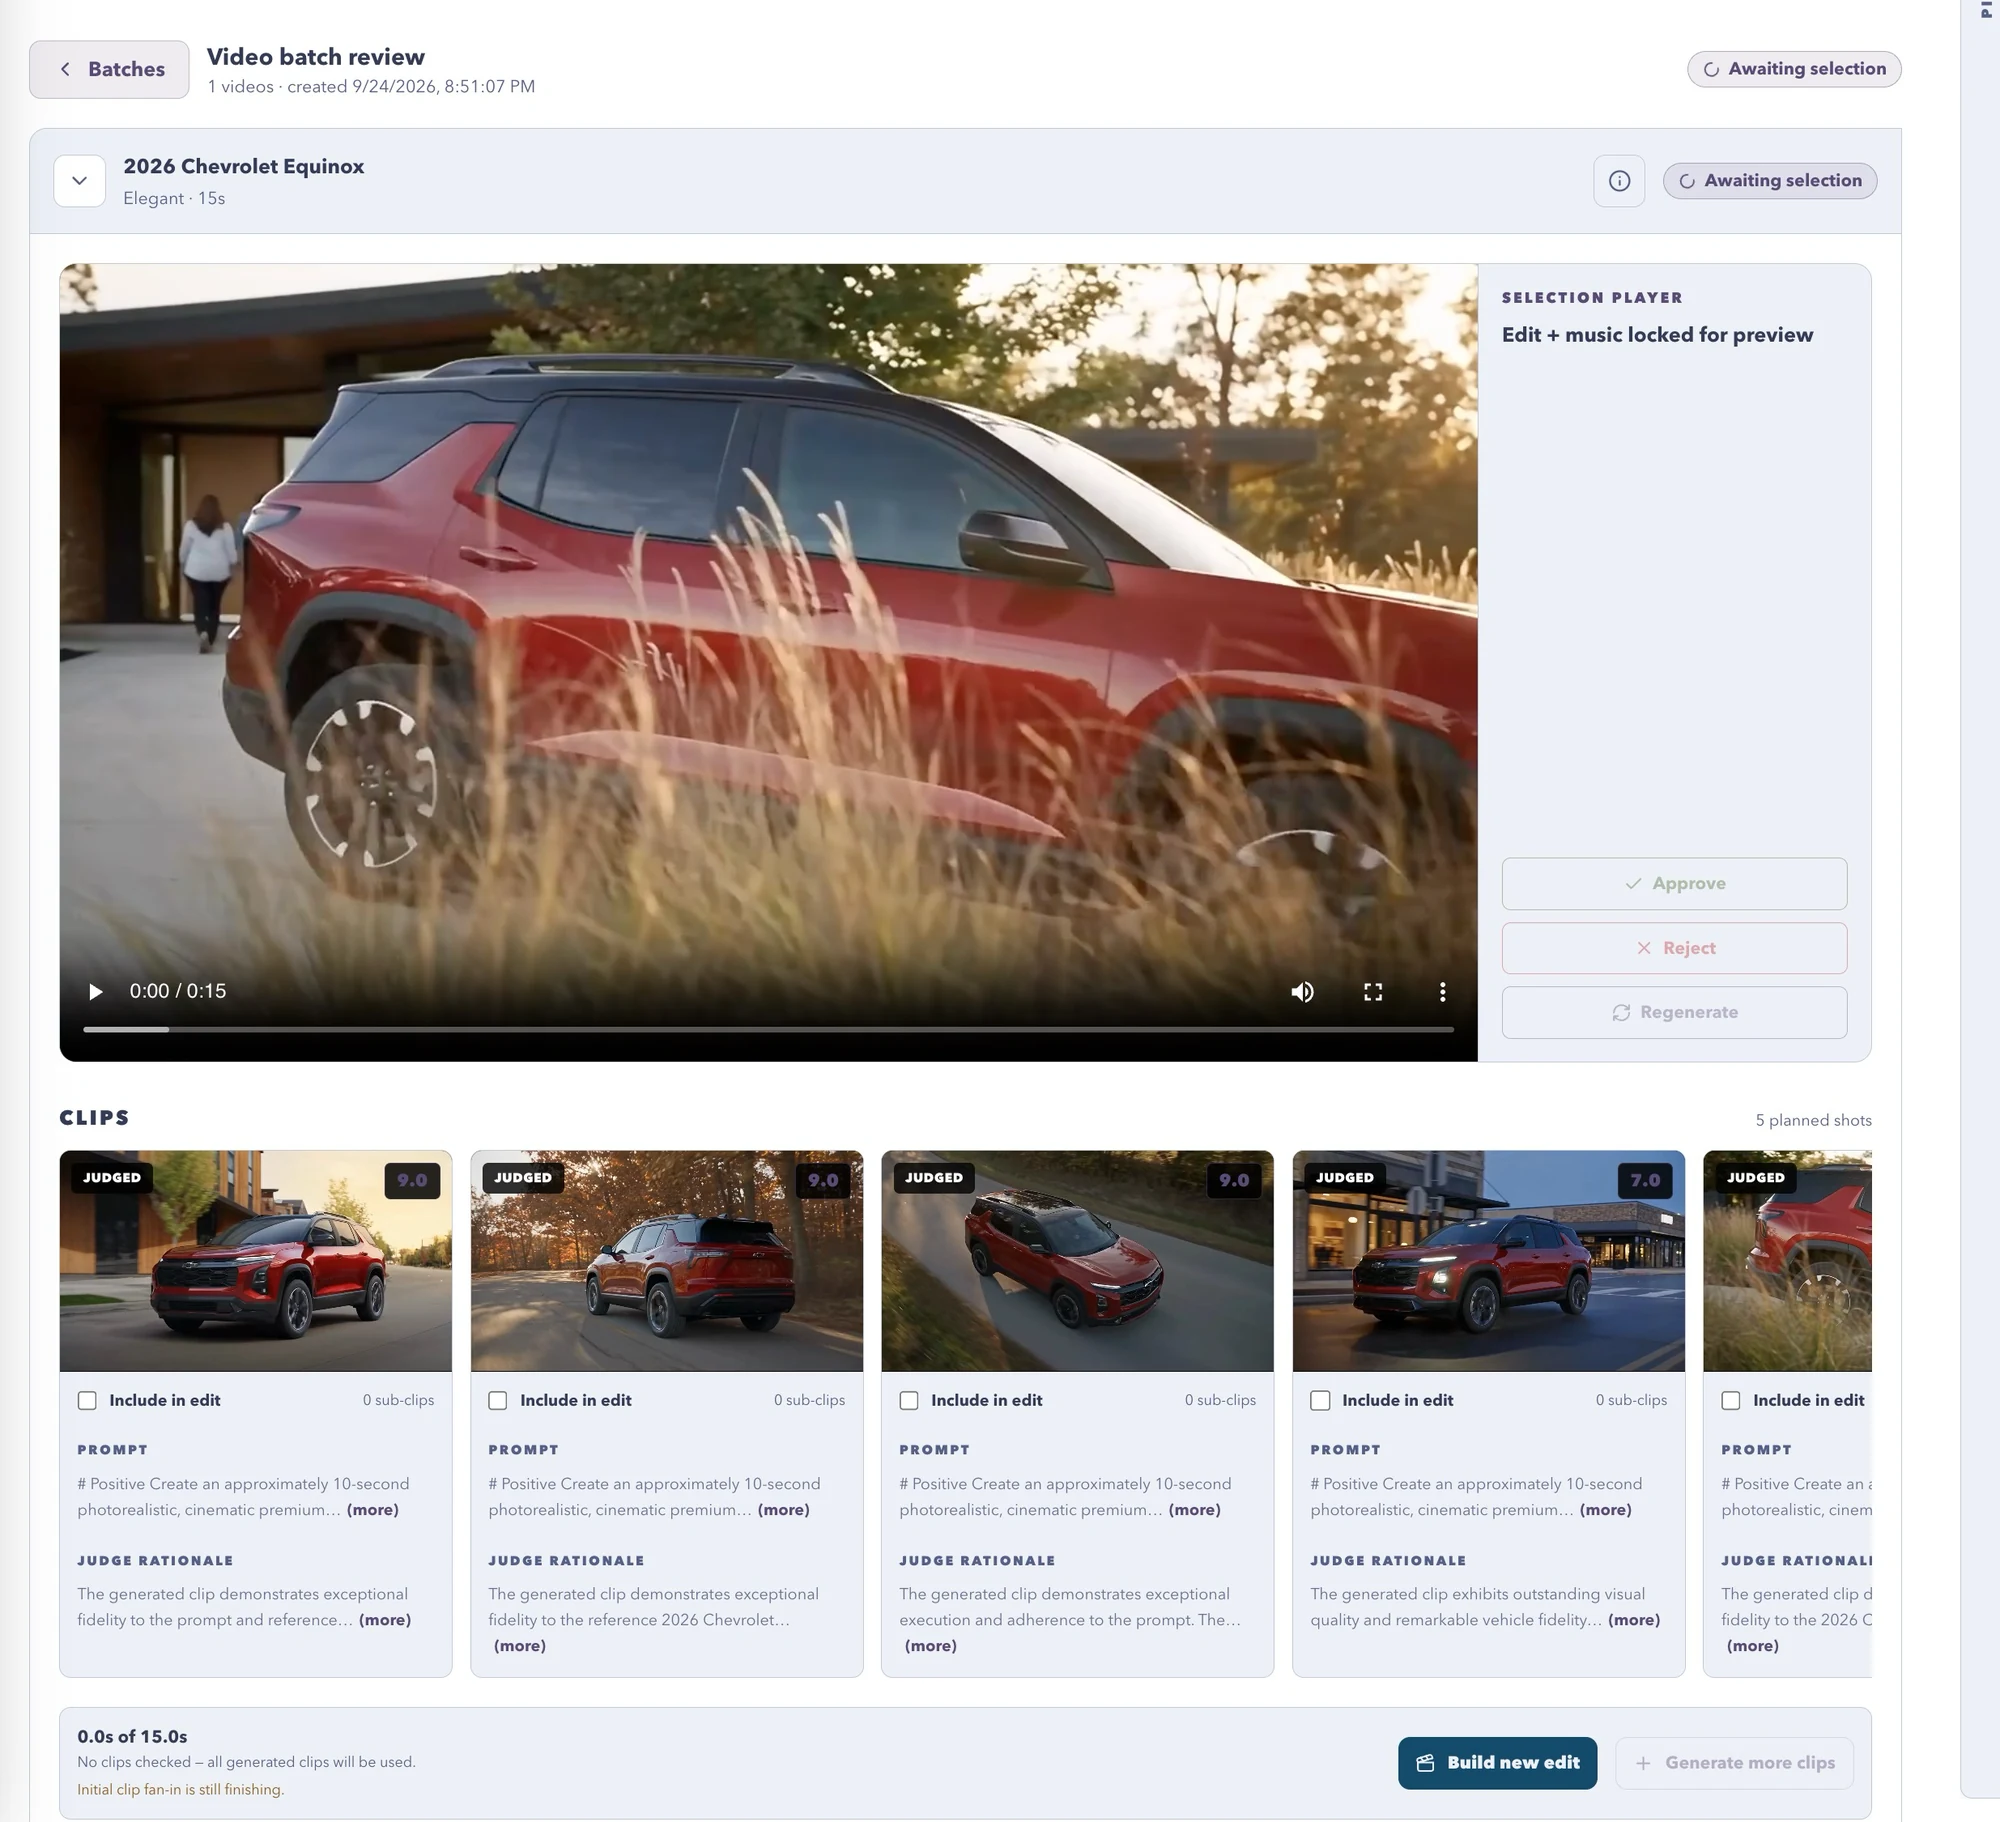The height and width of the screenshot is (1822, 2000).
Task: Expand second clip prompt with (more)
Action: pos(784,1509)
